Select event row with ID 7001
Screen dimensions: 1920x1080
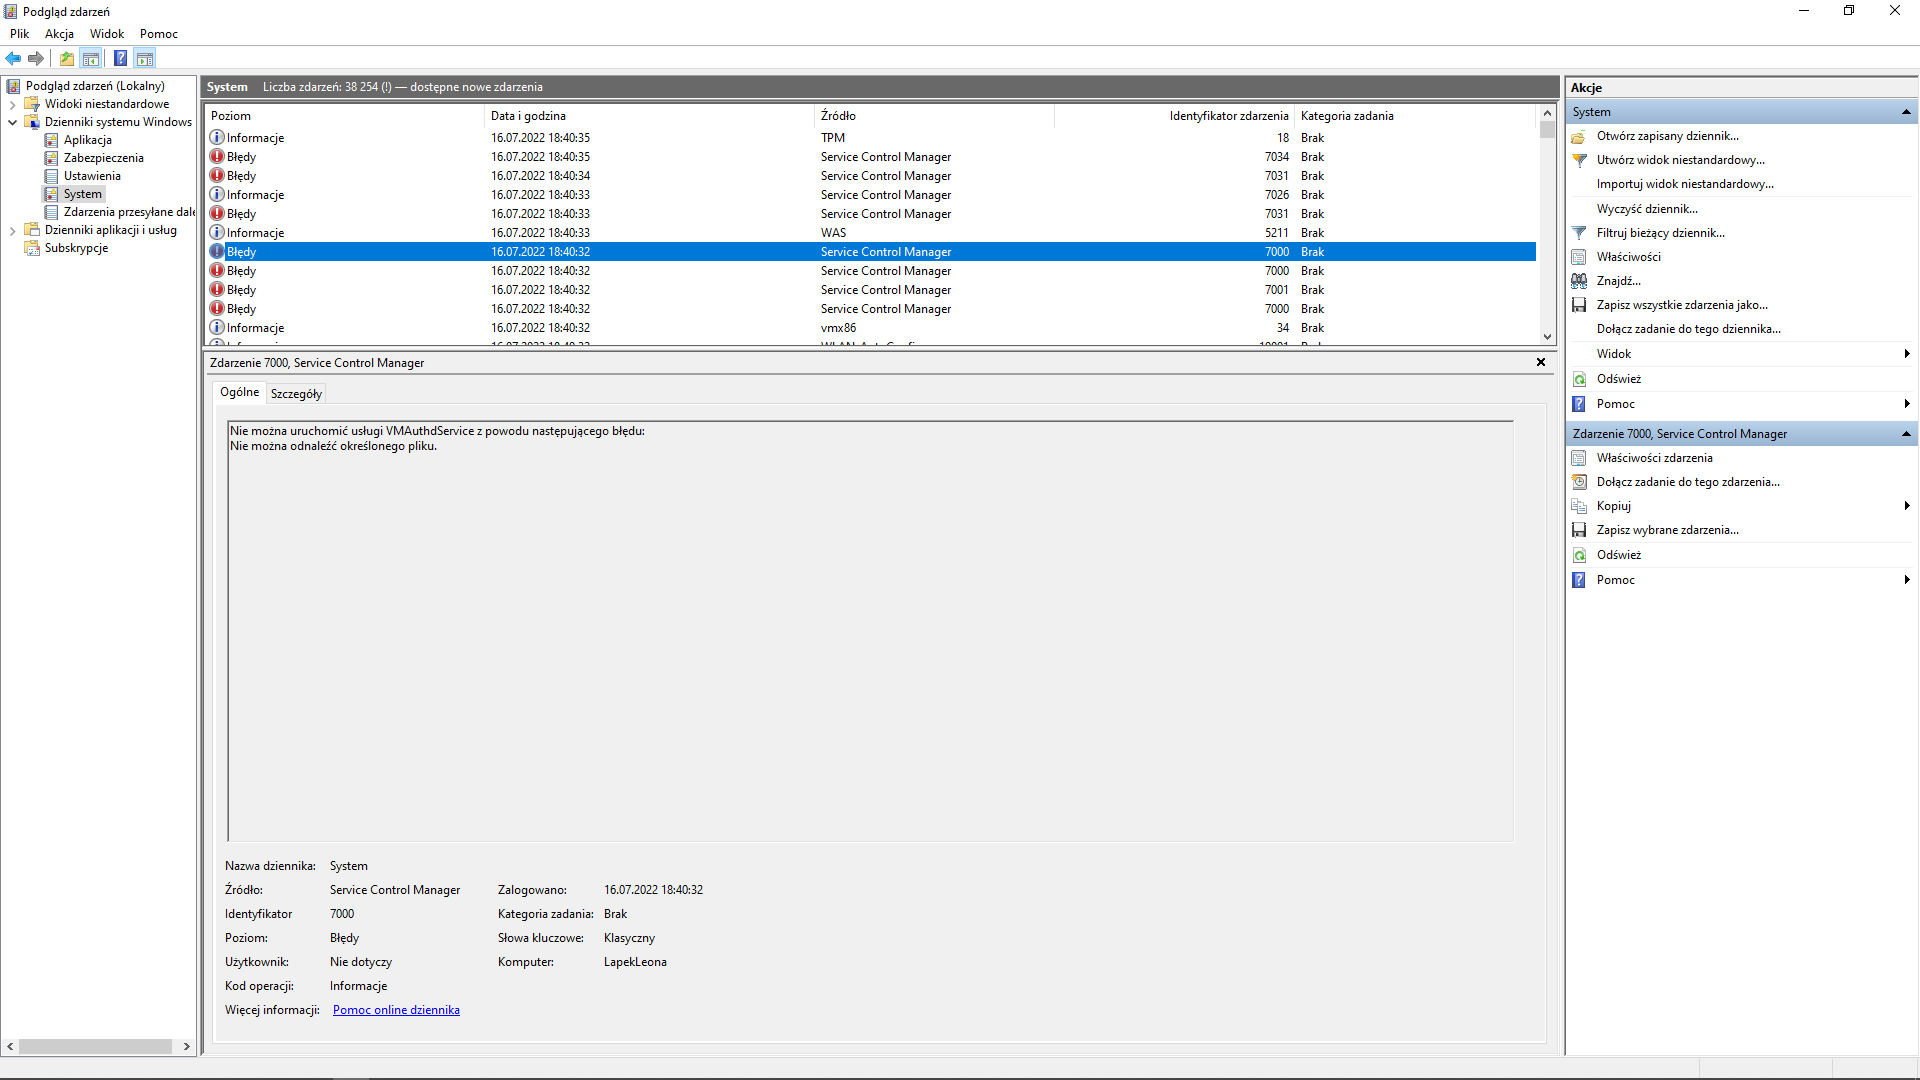tap(870, 290)
